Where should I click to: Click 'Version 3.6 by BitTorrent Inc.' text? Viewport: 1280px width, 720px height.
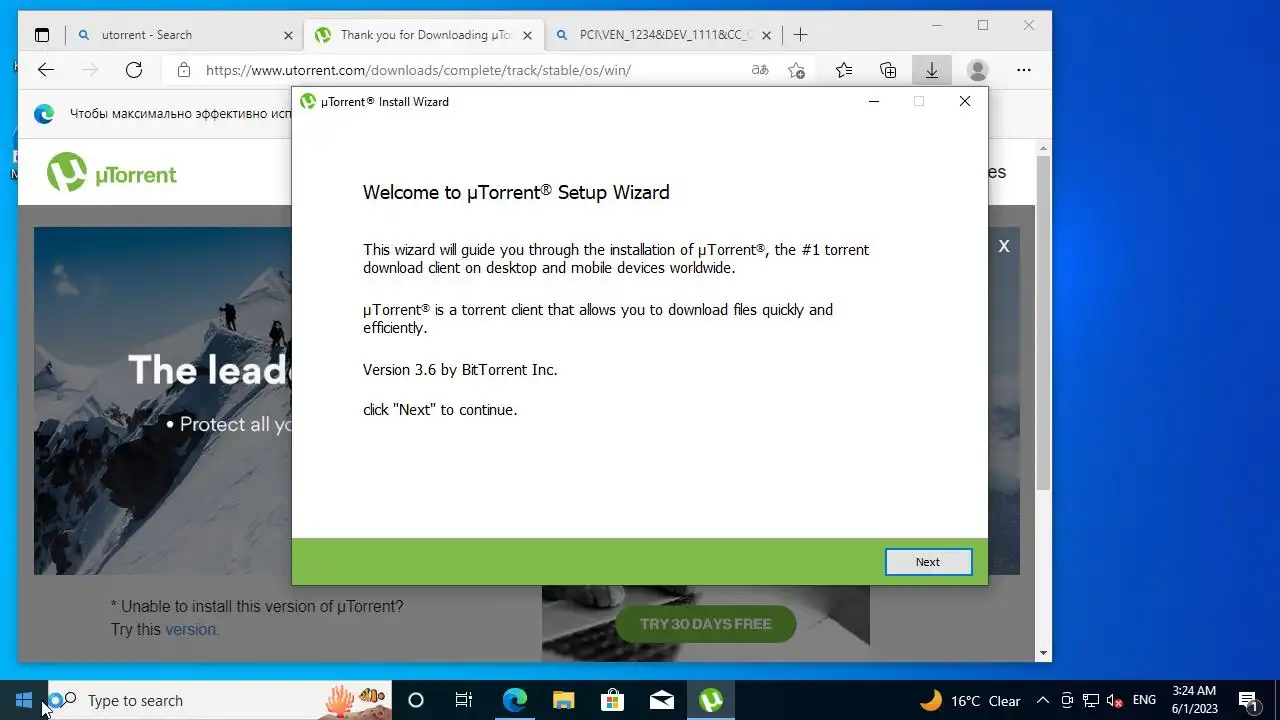pos(460,370)
